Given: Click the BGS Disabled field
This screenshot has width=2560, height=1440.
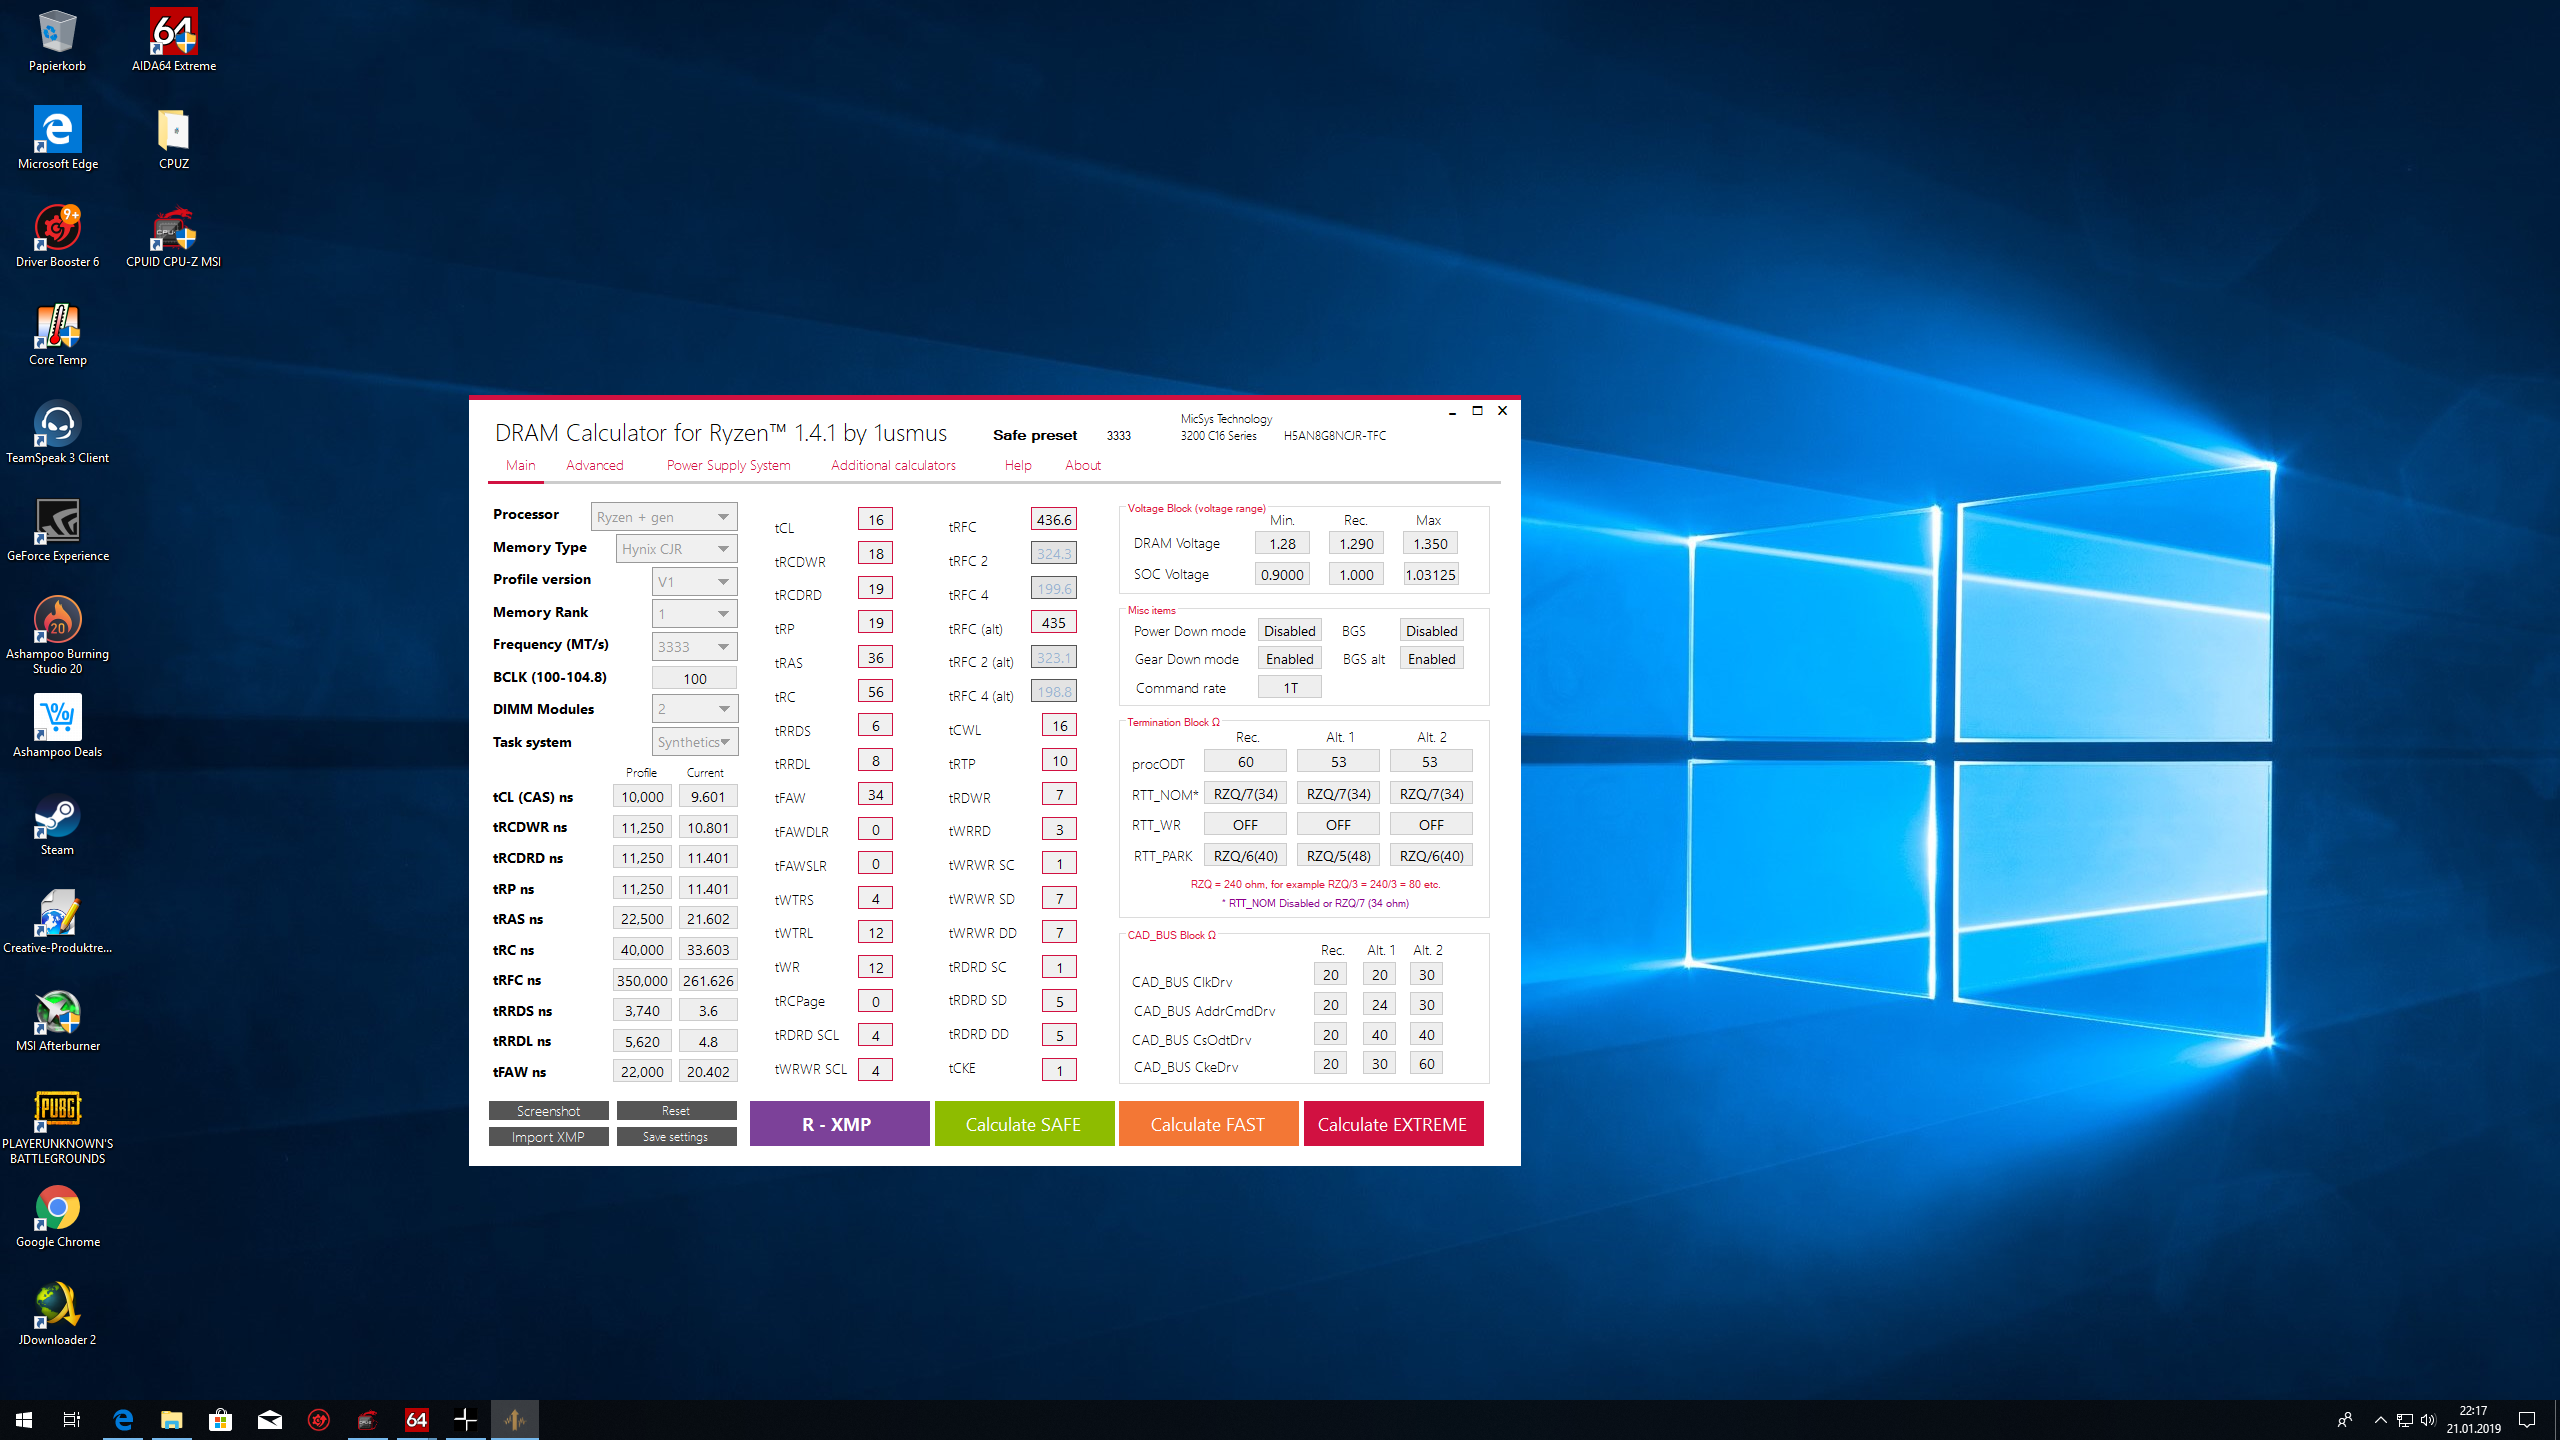Looking at the screenshot, I should (x=1431, y=631).
